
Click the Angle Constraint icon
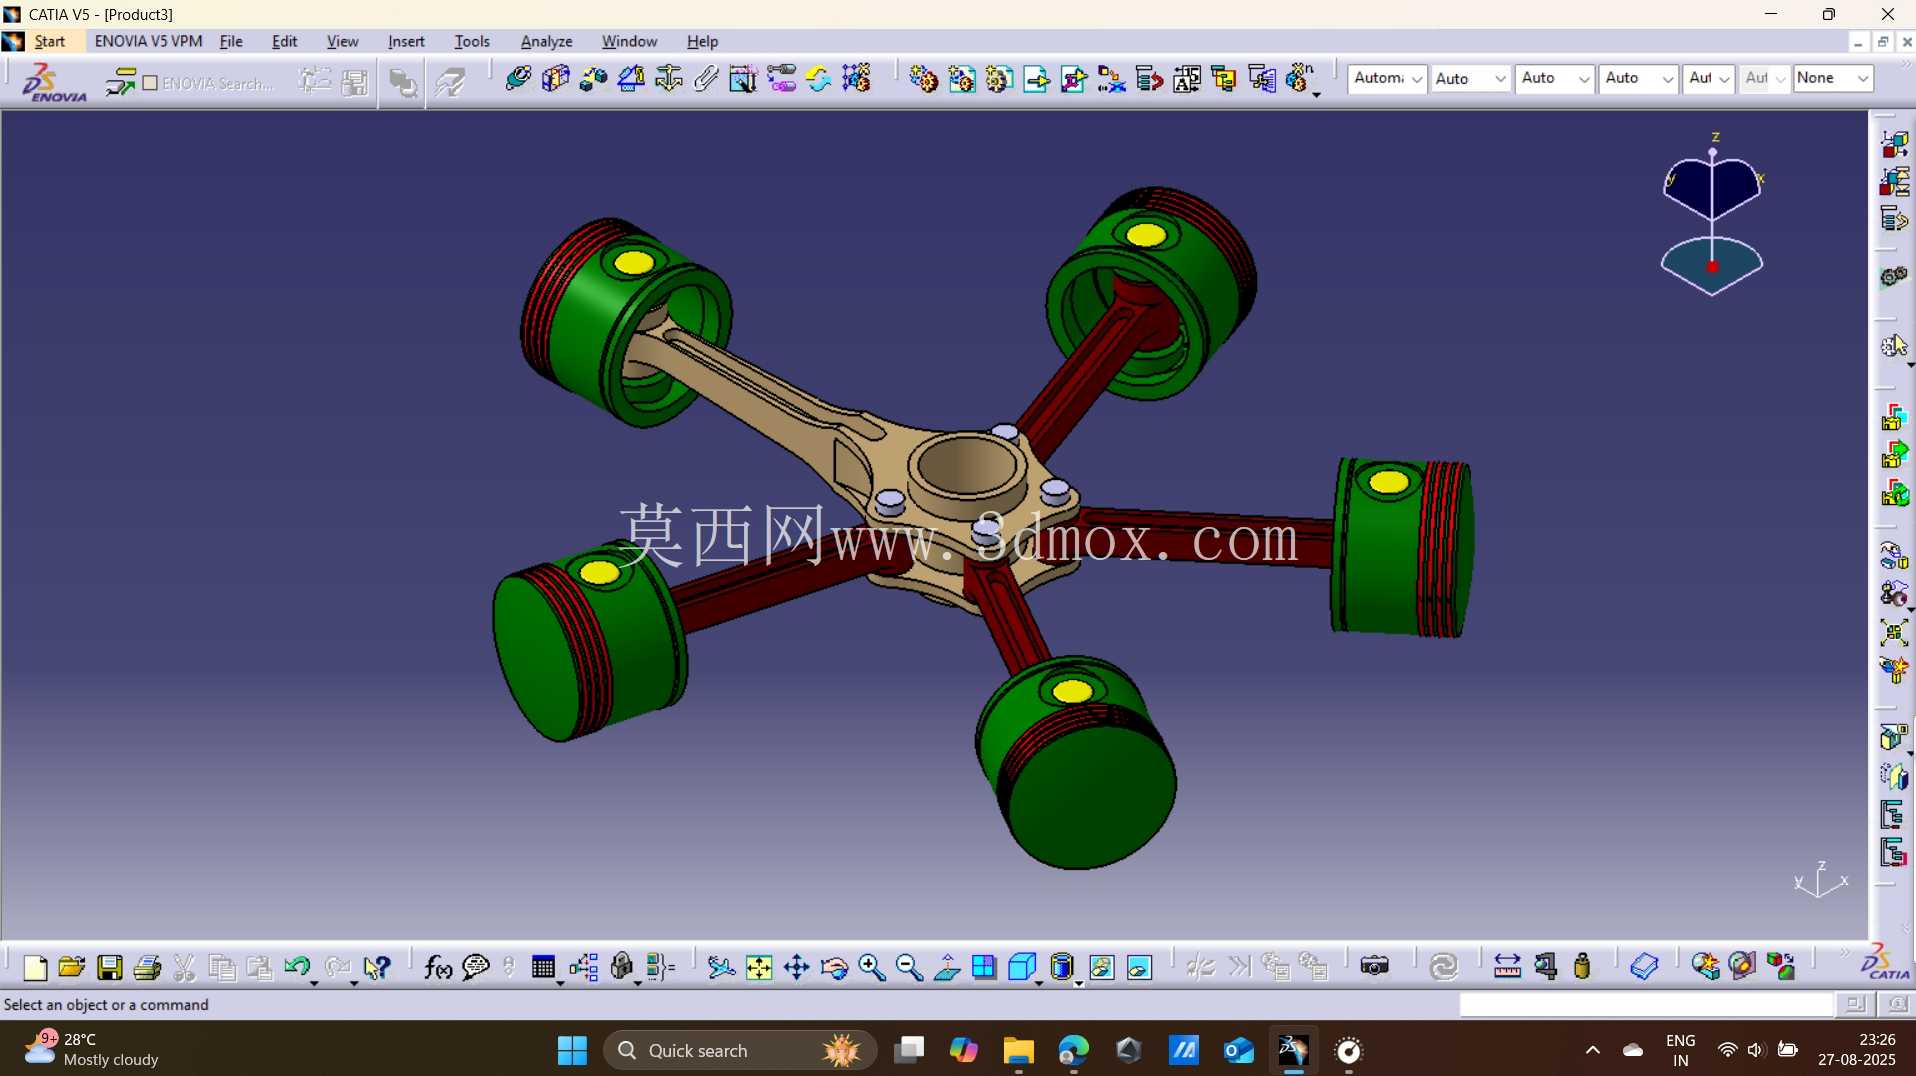coord(631,78)
